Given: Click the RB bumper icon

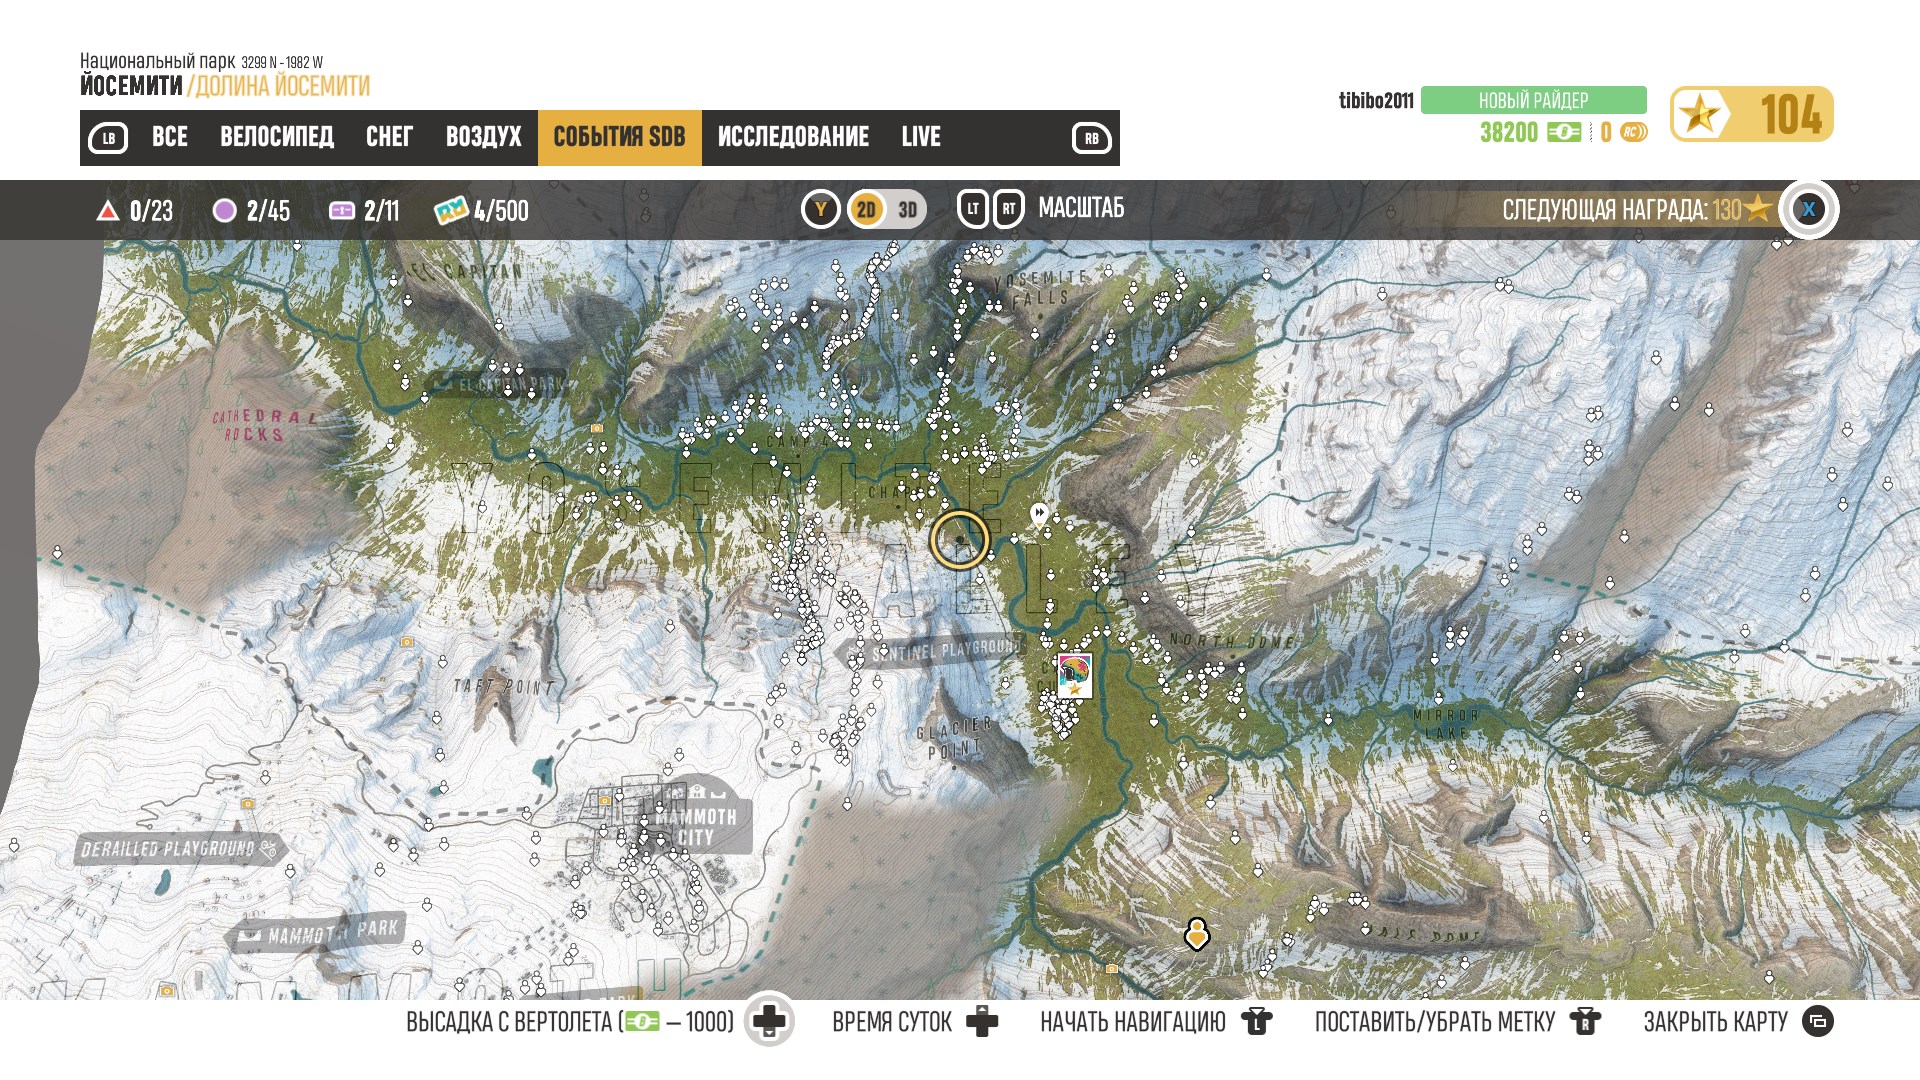Looking at the screenshot, I should pyautogui.click(x=1091, y=138).
